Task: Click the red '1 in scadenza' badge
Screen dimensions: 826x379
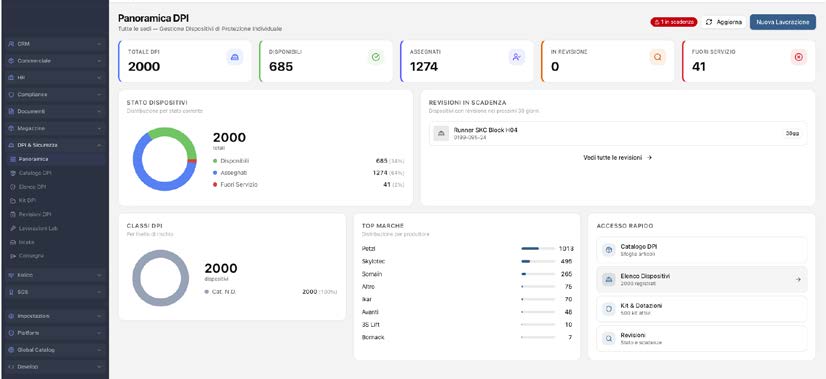Action: coord(674,22)
